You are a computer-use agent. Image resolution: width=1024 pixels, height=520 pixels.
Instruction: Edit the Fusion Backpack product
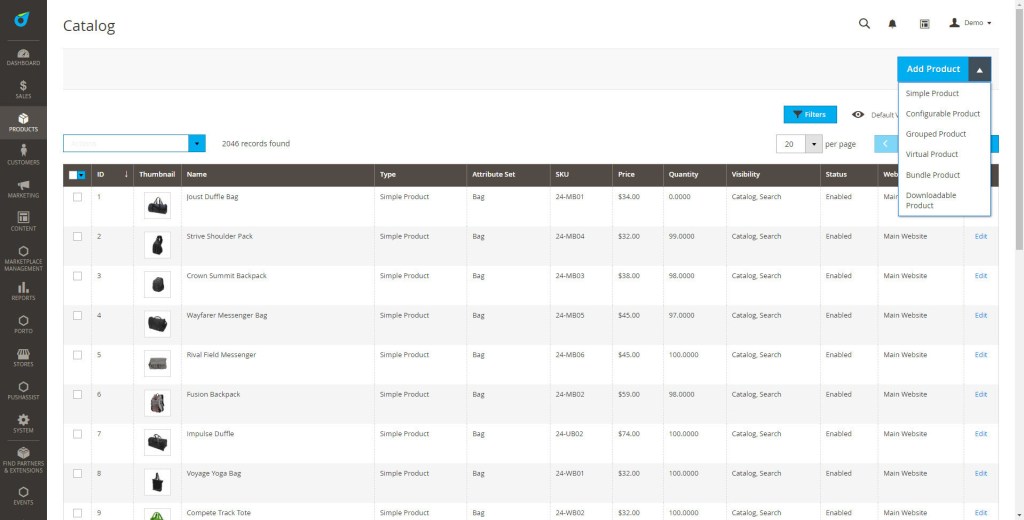(980, 395)
